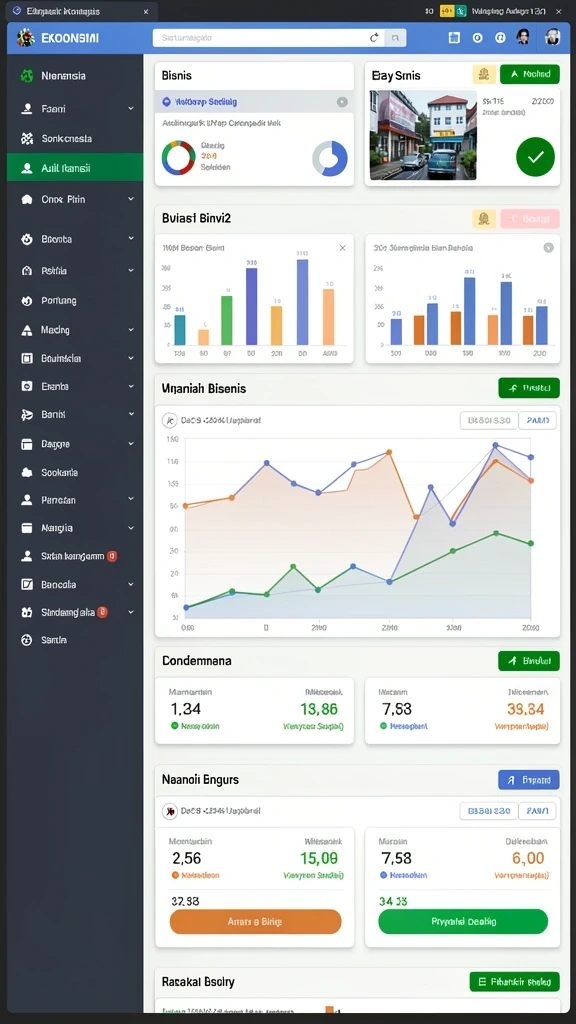
Task: Open the user avatar at header right
Action: tap(552, 37)
